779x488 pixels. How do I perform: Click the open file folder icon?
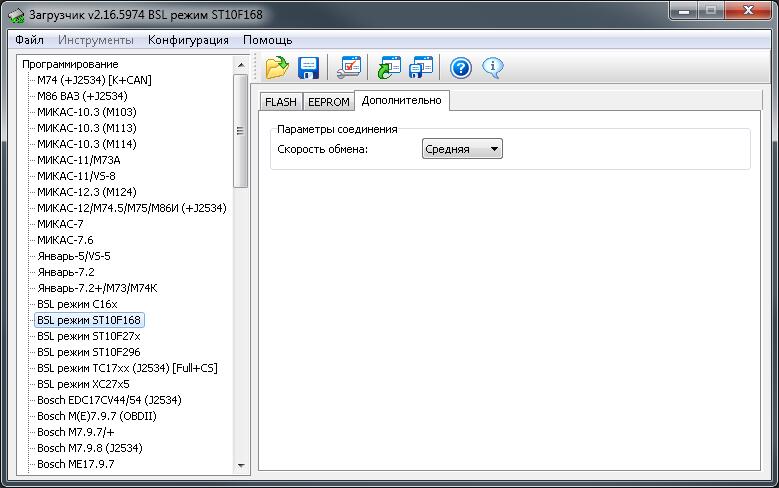tap(277, 67)
